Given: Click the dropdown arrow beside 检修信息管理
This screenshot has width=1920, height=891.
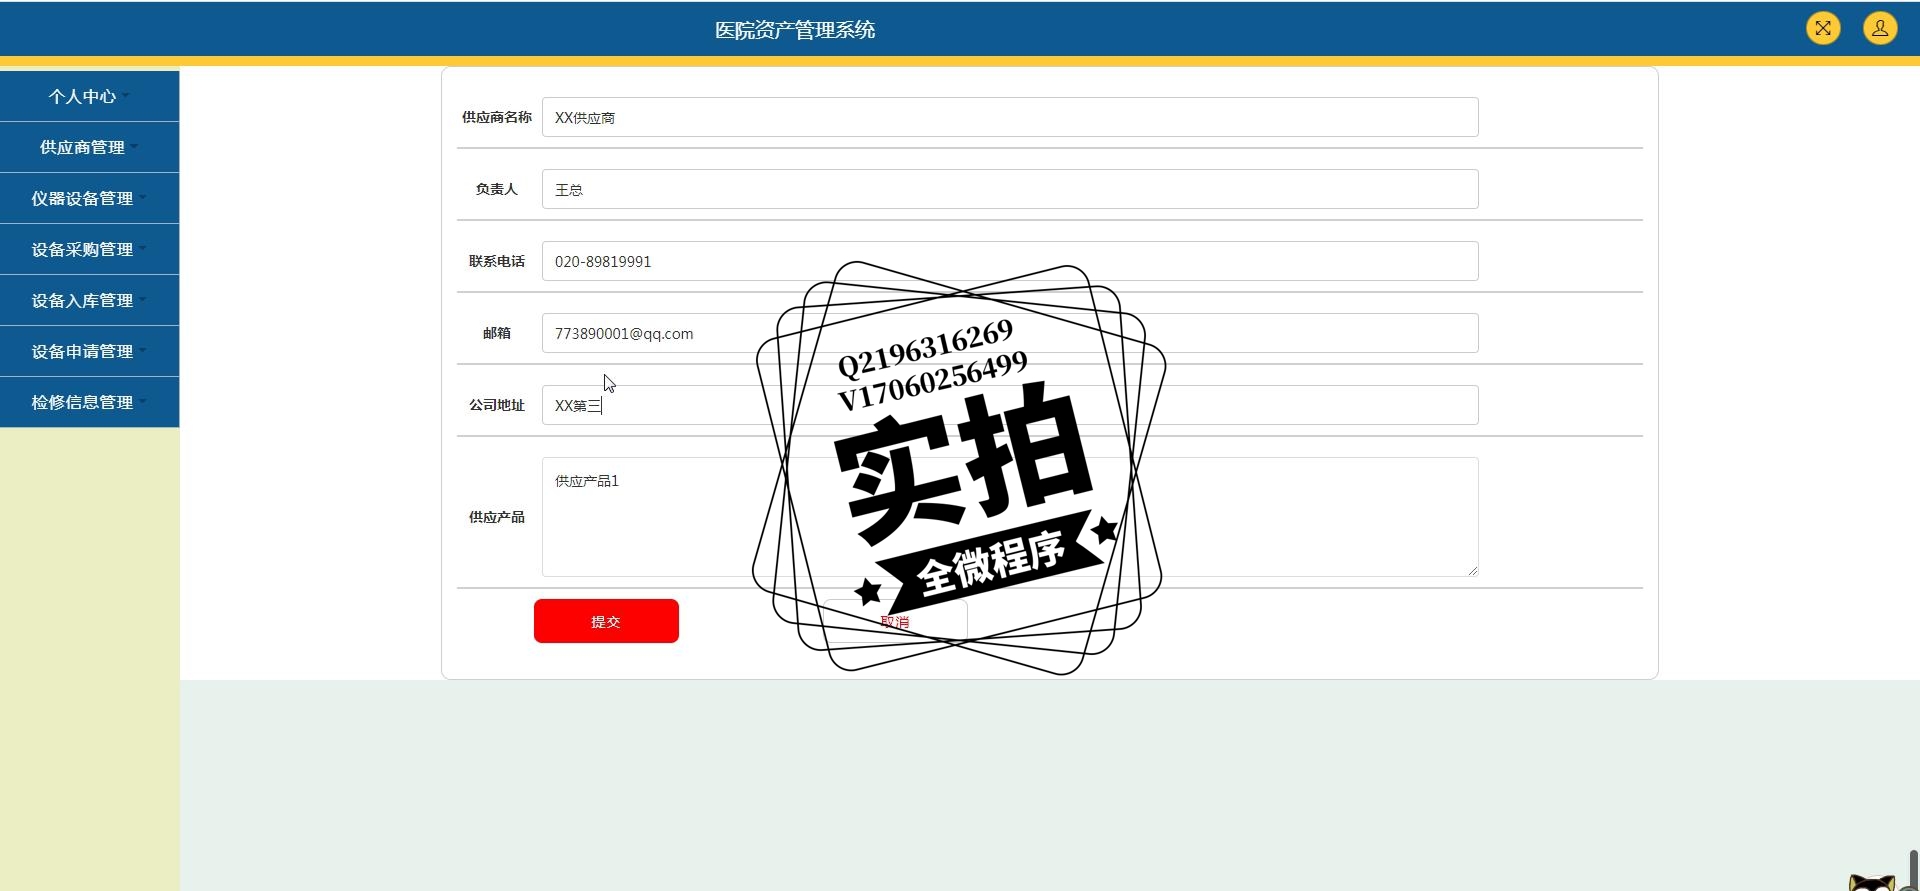Looking at the screenshot, I should tap(142, 401).
